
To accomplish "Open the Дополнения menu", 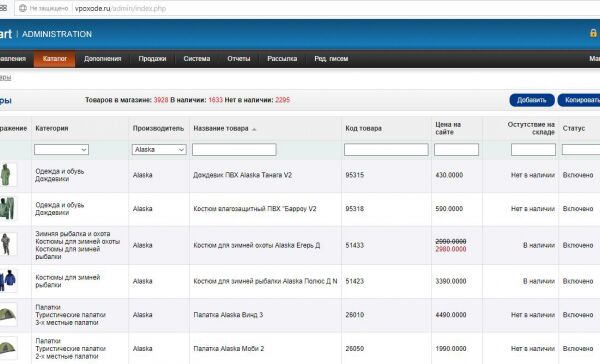I will 103,59.
